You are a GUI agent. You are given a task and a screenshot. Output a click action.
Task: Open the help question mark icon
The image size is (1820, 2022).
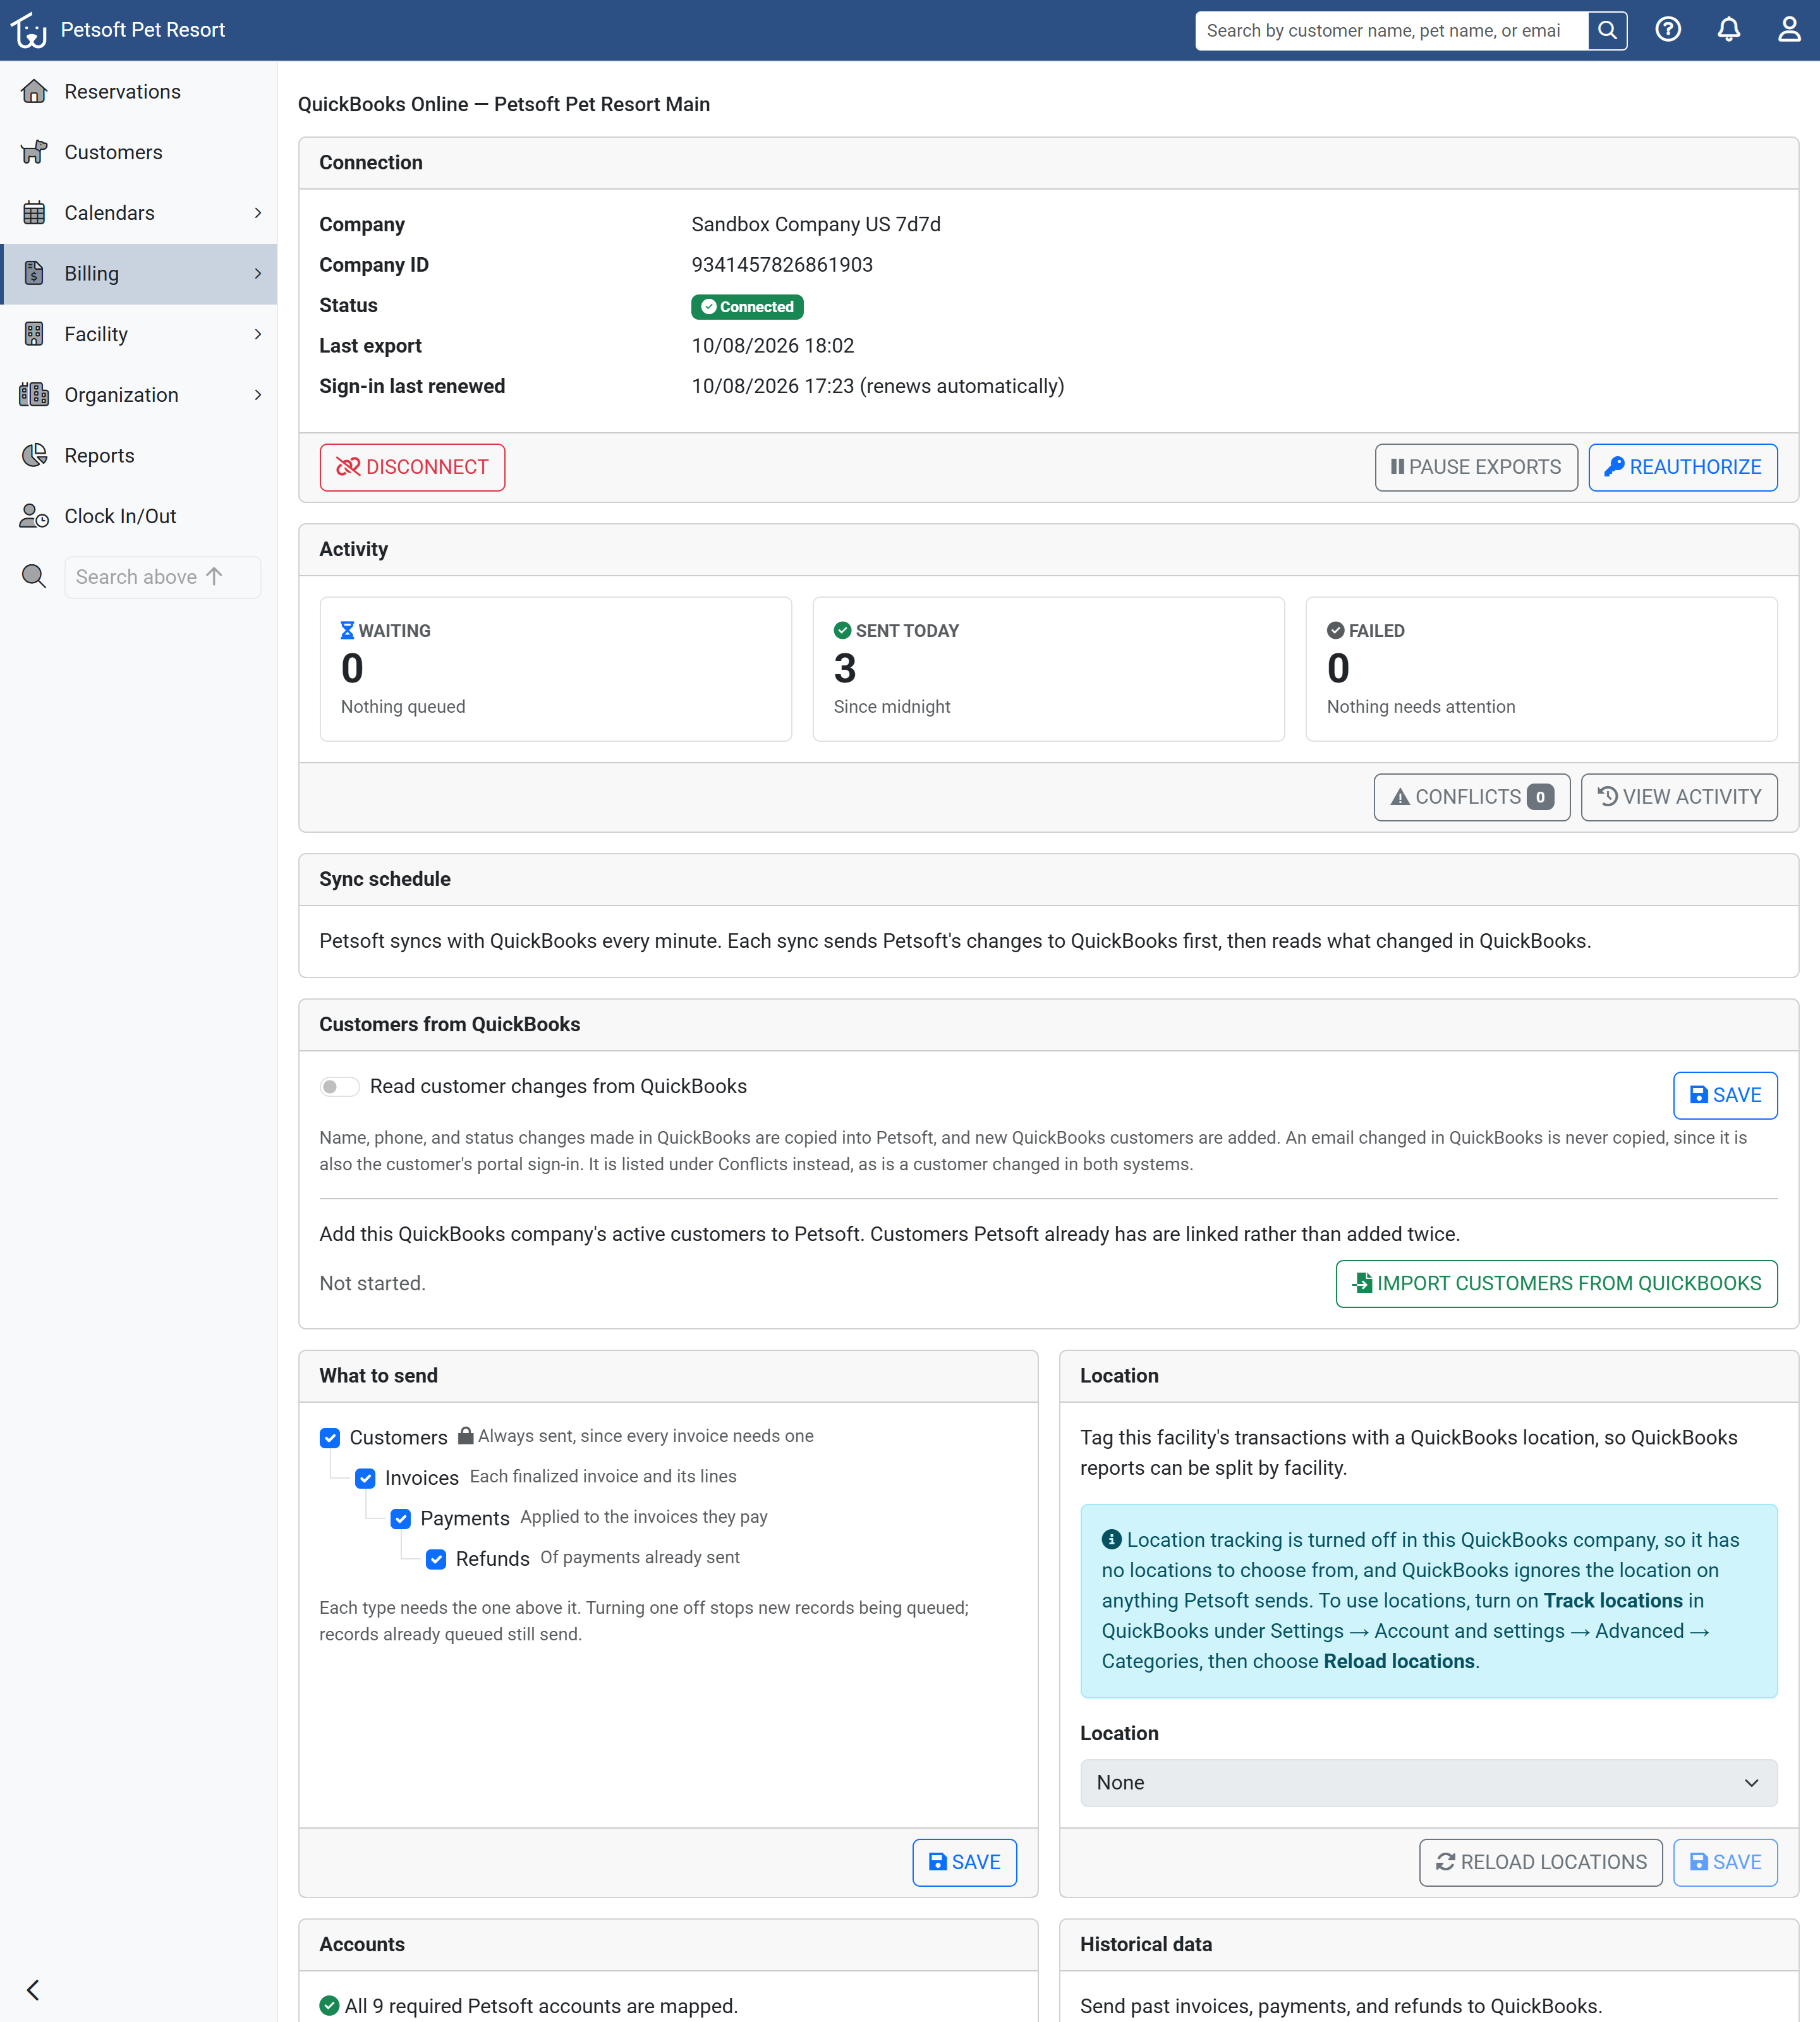point(1668,30)
